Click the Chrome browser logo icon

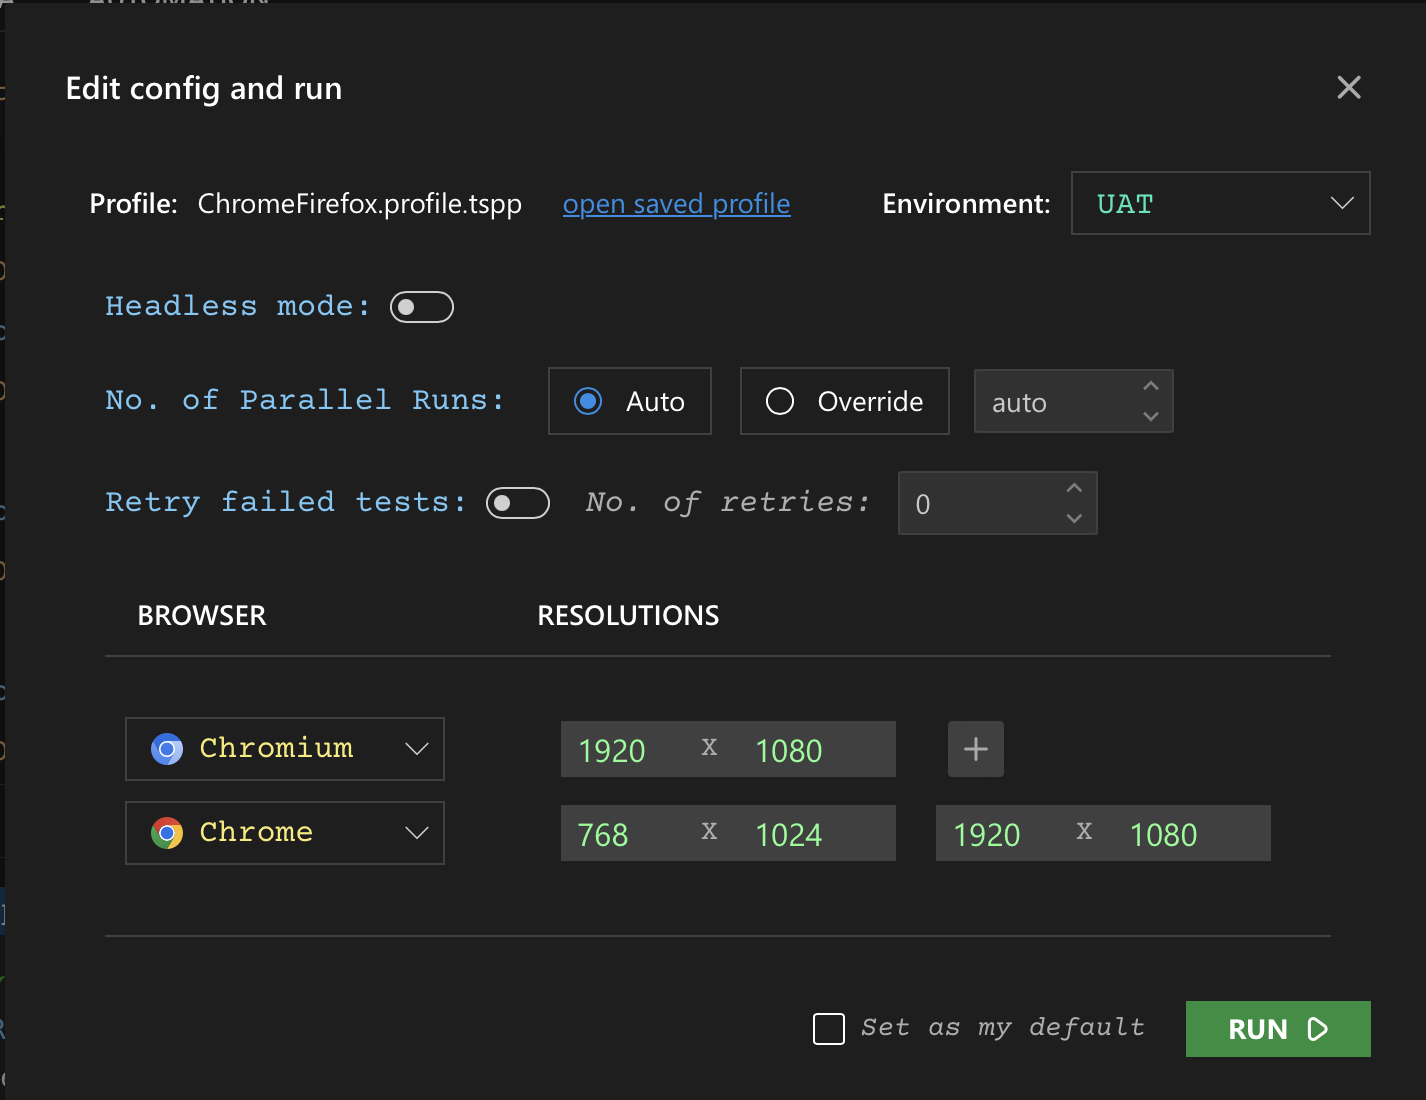pyautogui.click(x=167, y=833)
